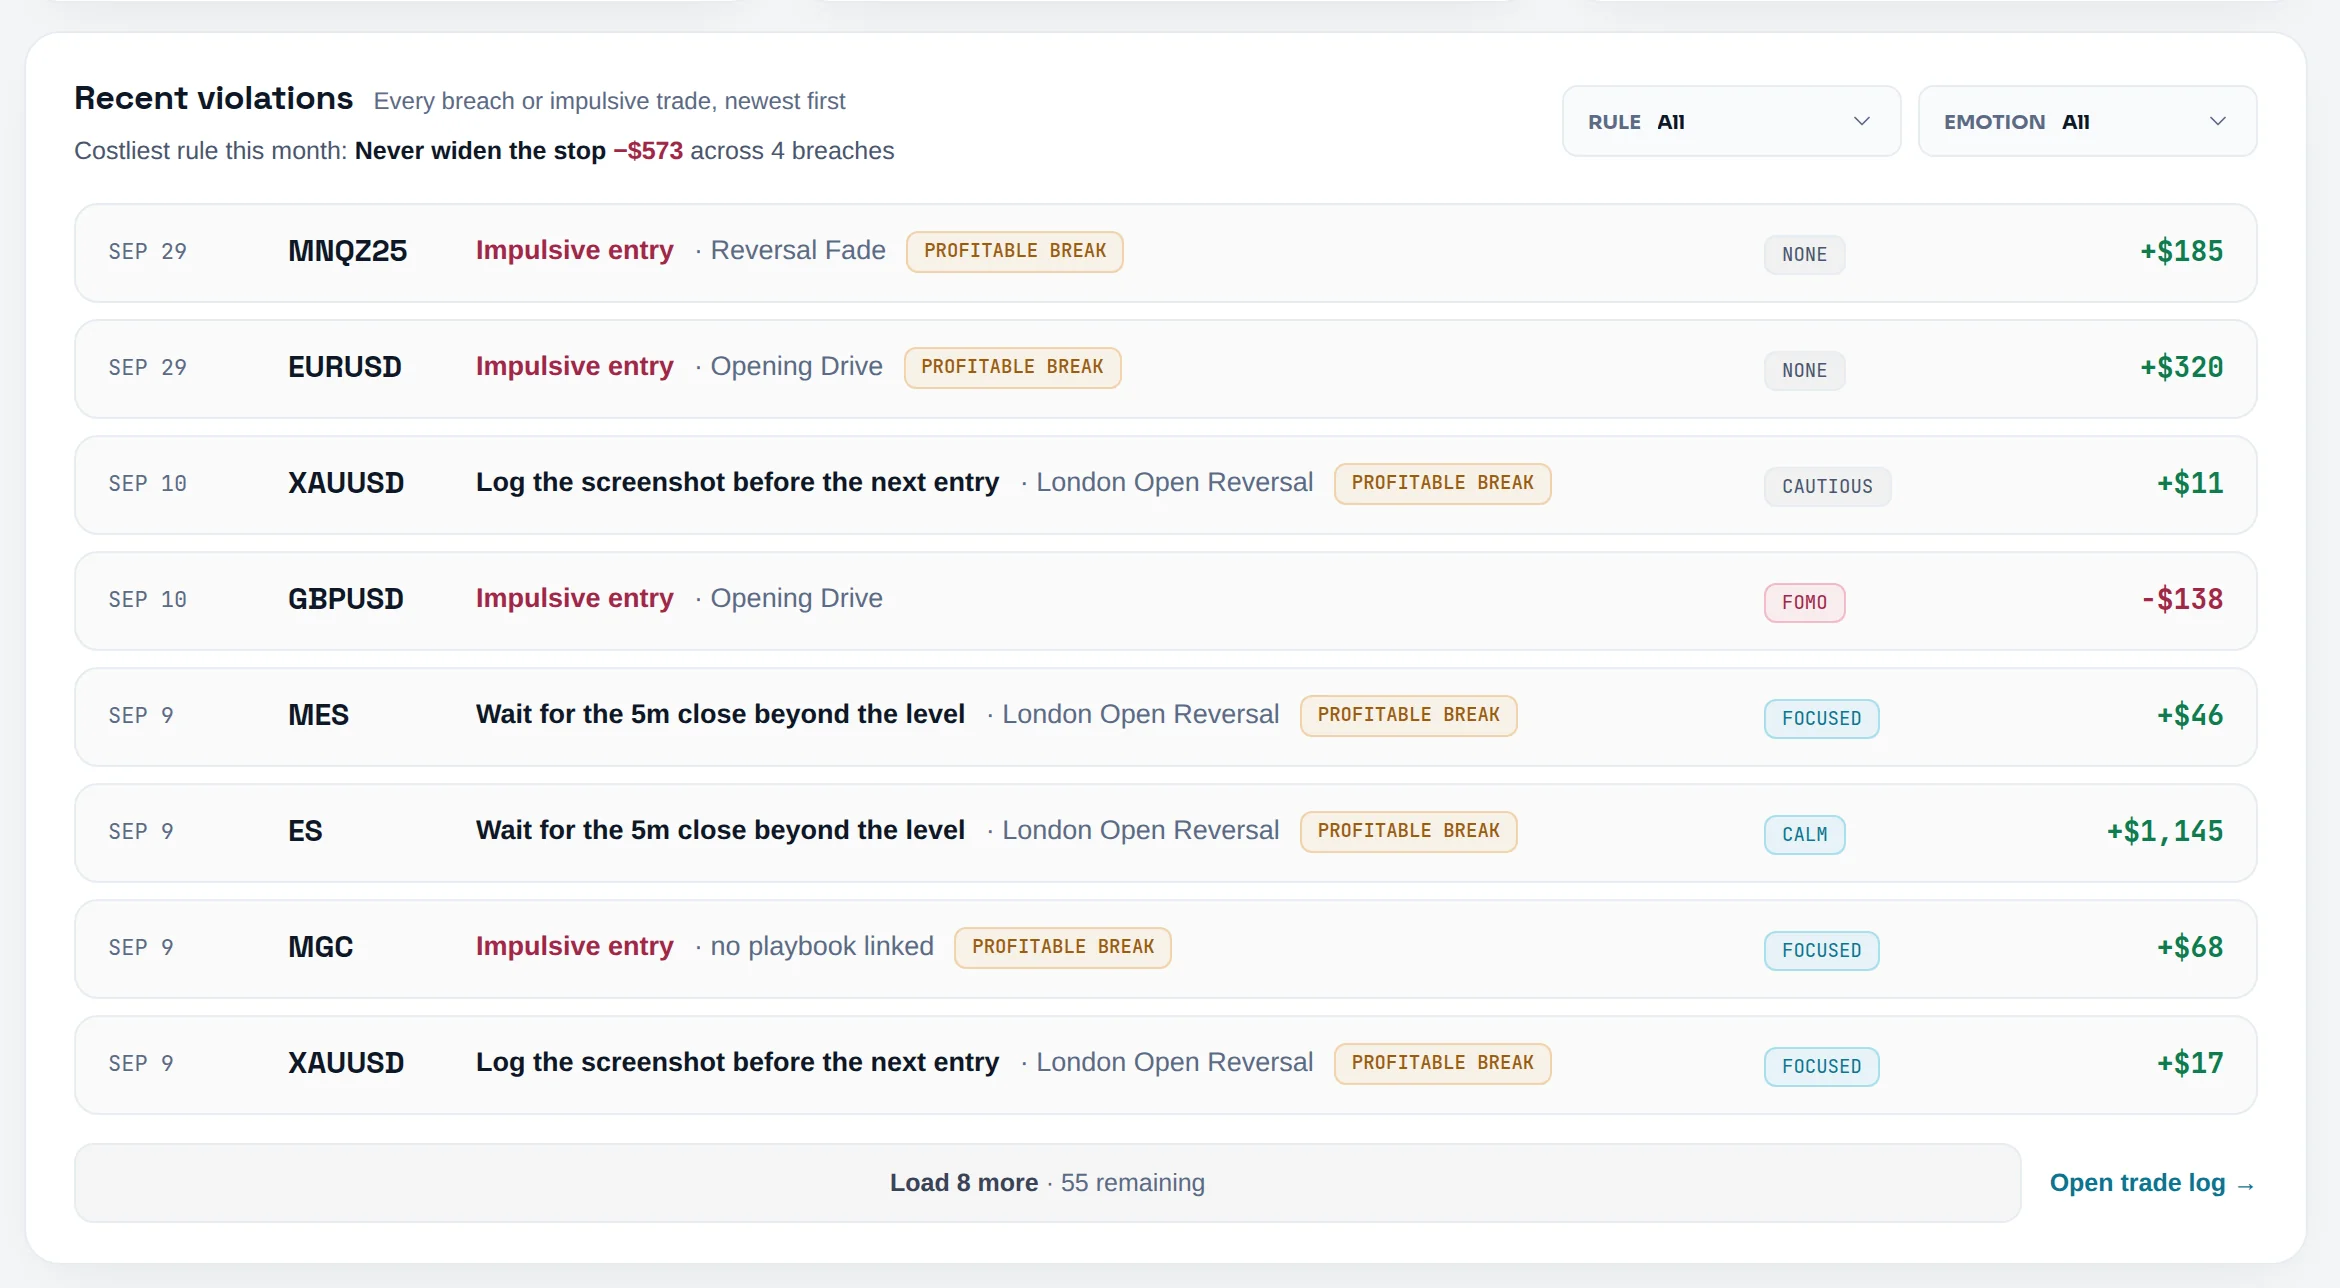Image resolution: width=2340 pixels, height=1288 pixels.
Task: Click the Recent violations heading
Action: (213, 98)
